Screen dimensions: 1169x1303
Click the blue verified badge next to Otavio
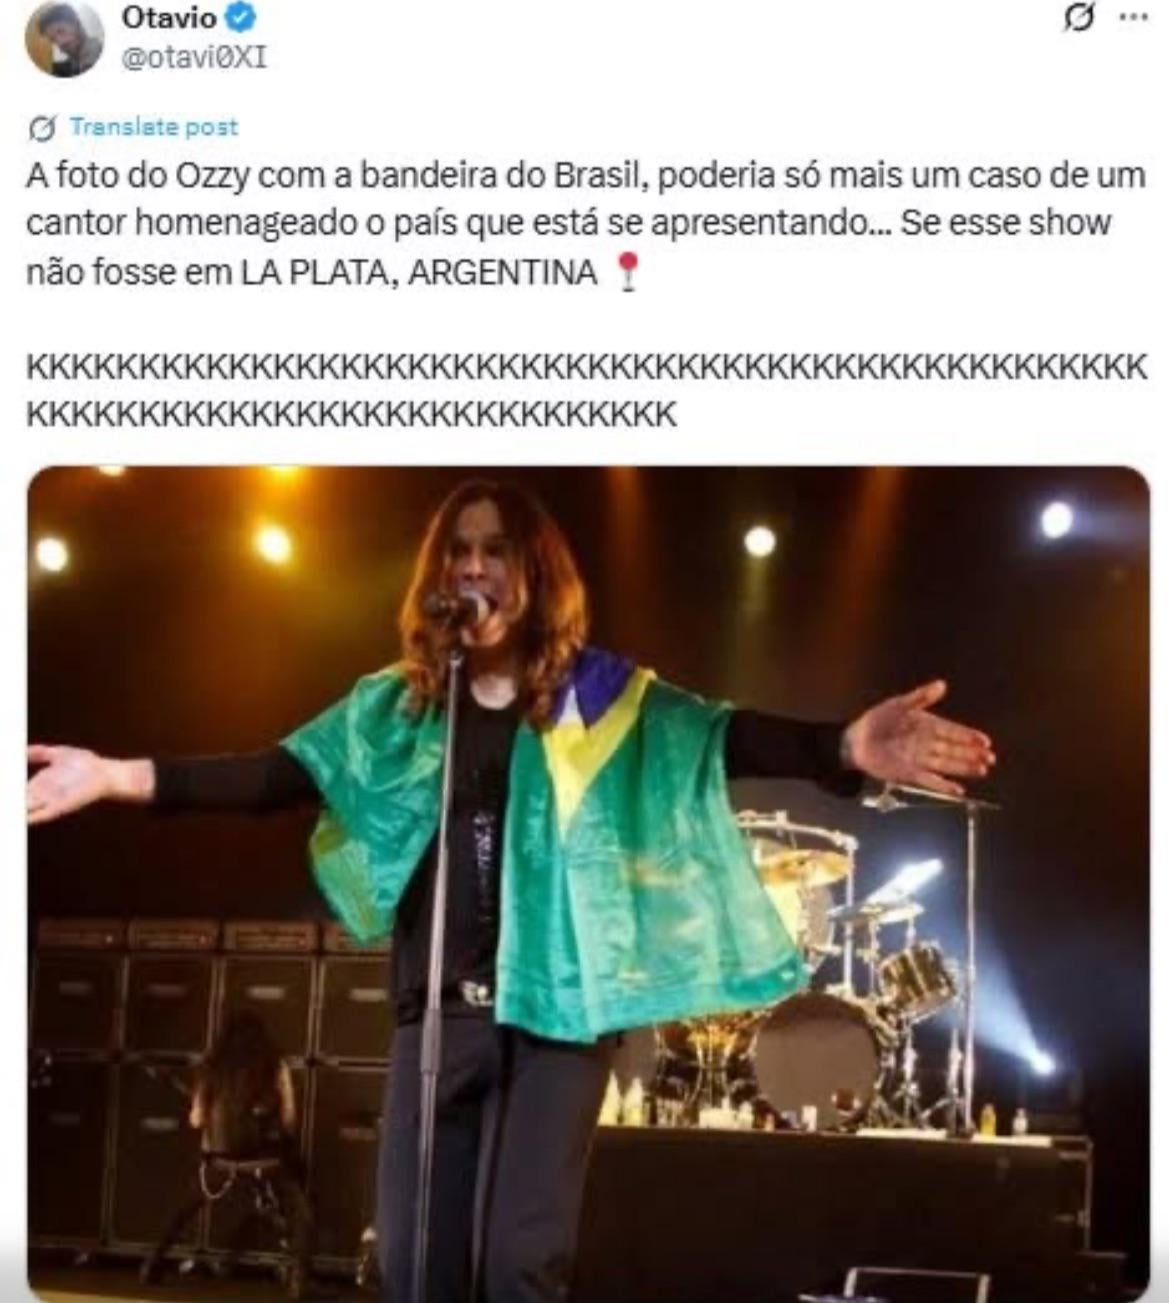click(242, 18)
